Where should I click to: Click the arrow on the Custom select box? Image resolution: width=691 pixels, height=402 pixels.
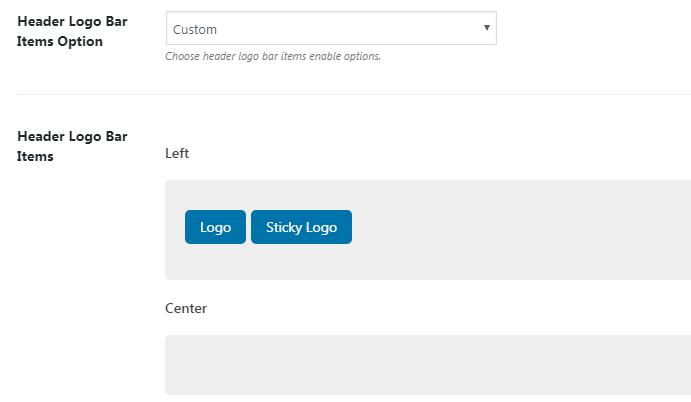coord(486,28)
